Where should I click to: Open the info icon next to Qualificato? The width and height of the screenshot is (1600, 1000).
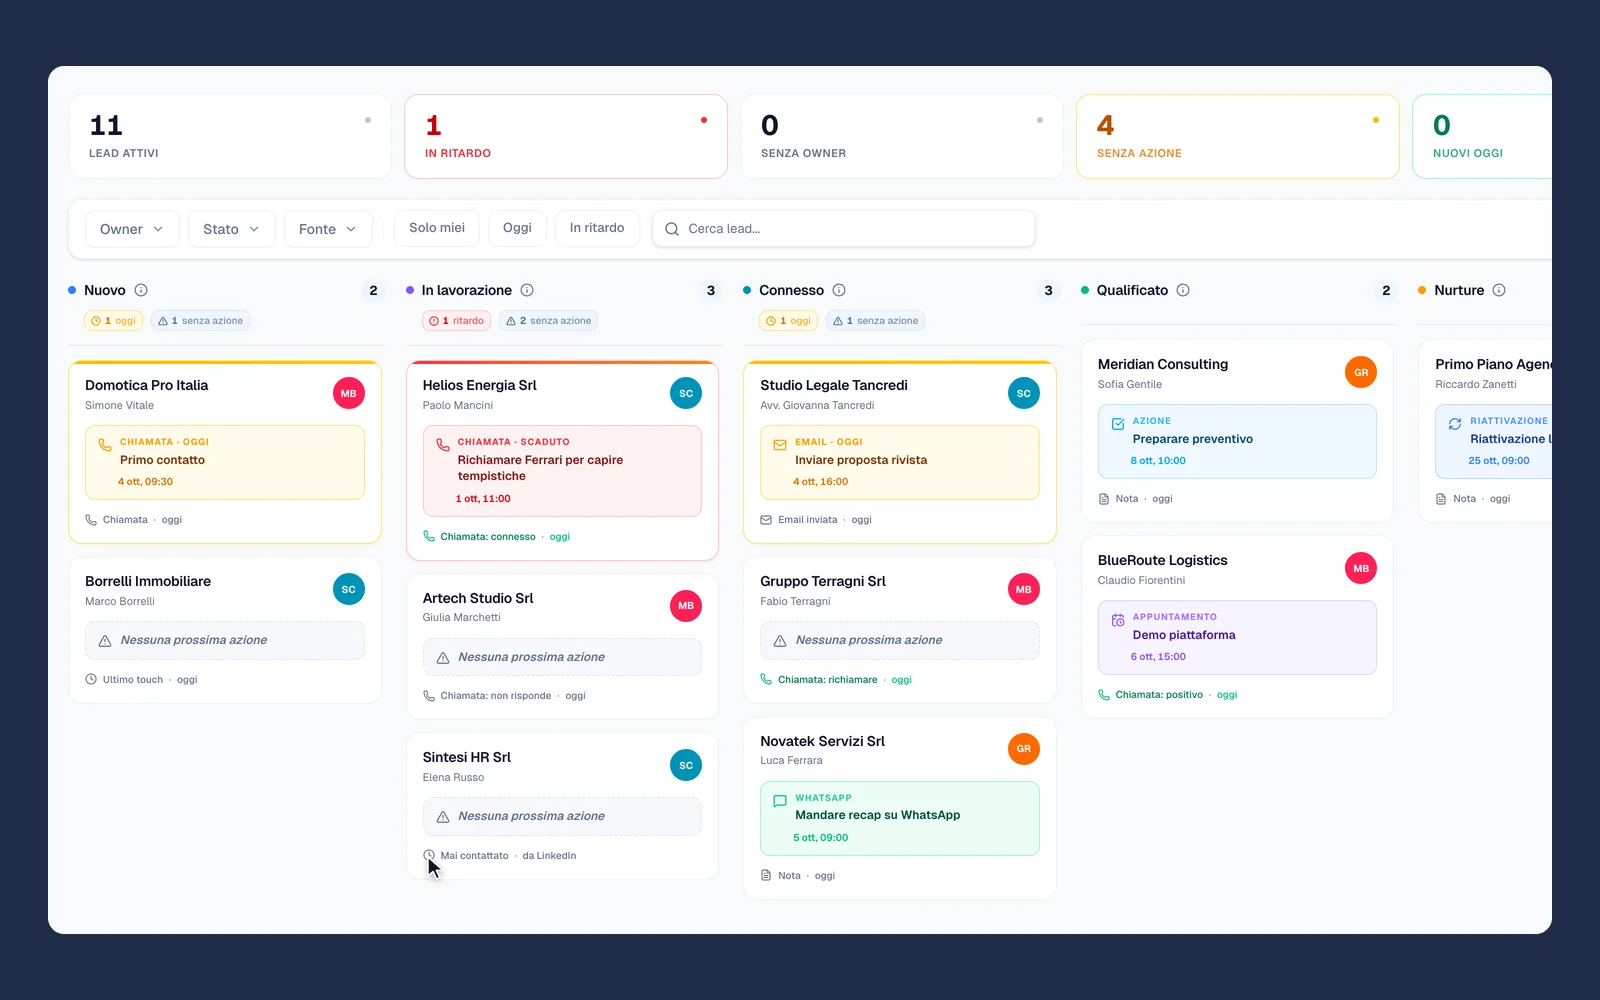click(x=1183, y=290)
